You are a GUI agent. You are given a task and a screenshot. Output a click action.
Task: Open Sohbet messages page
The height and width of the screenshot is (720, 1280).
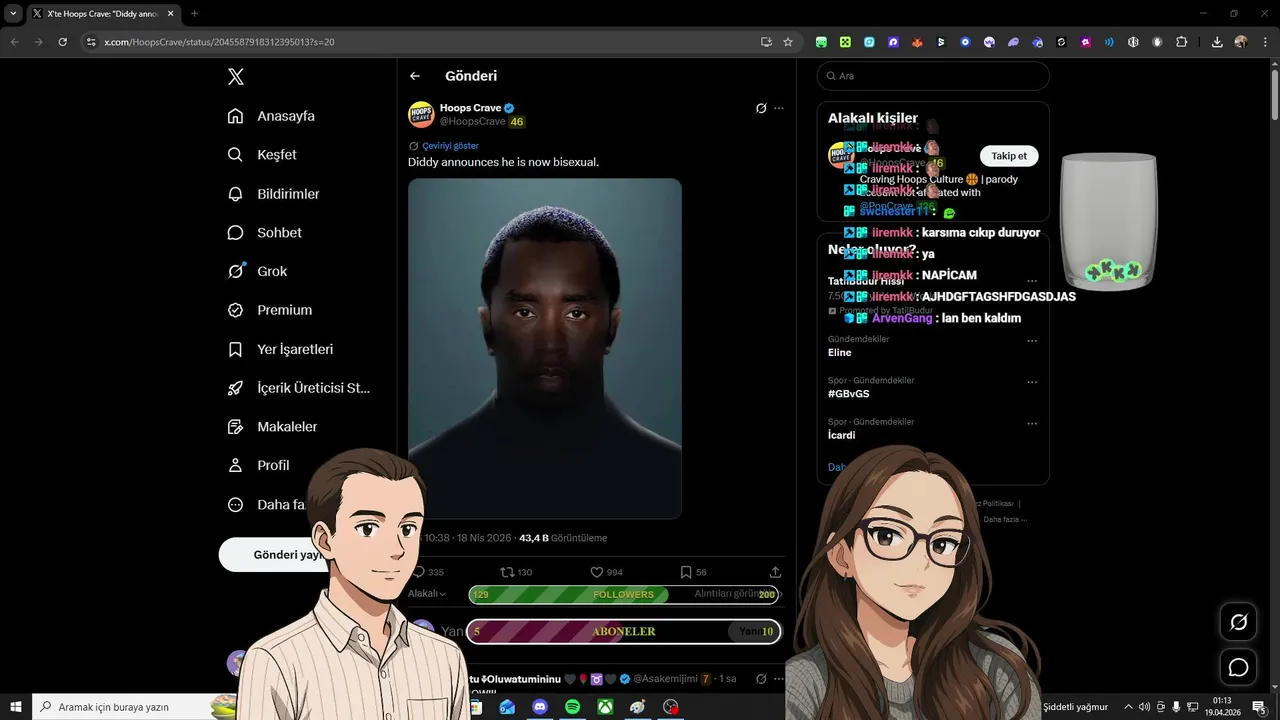265,232
